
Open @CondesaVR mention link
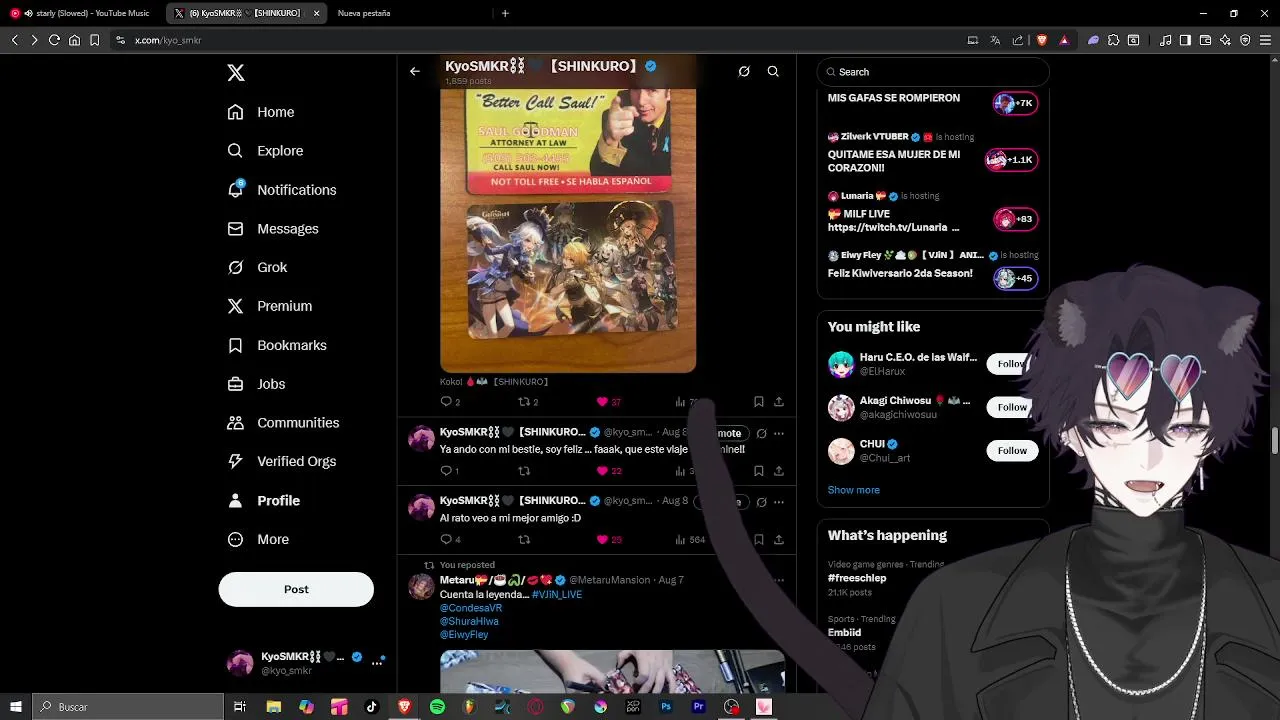(471, 608)
